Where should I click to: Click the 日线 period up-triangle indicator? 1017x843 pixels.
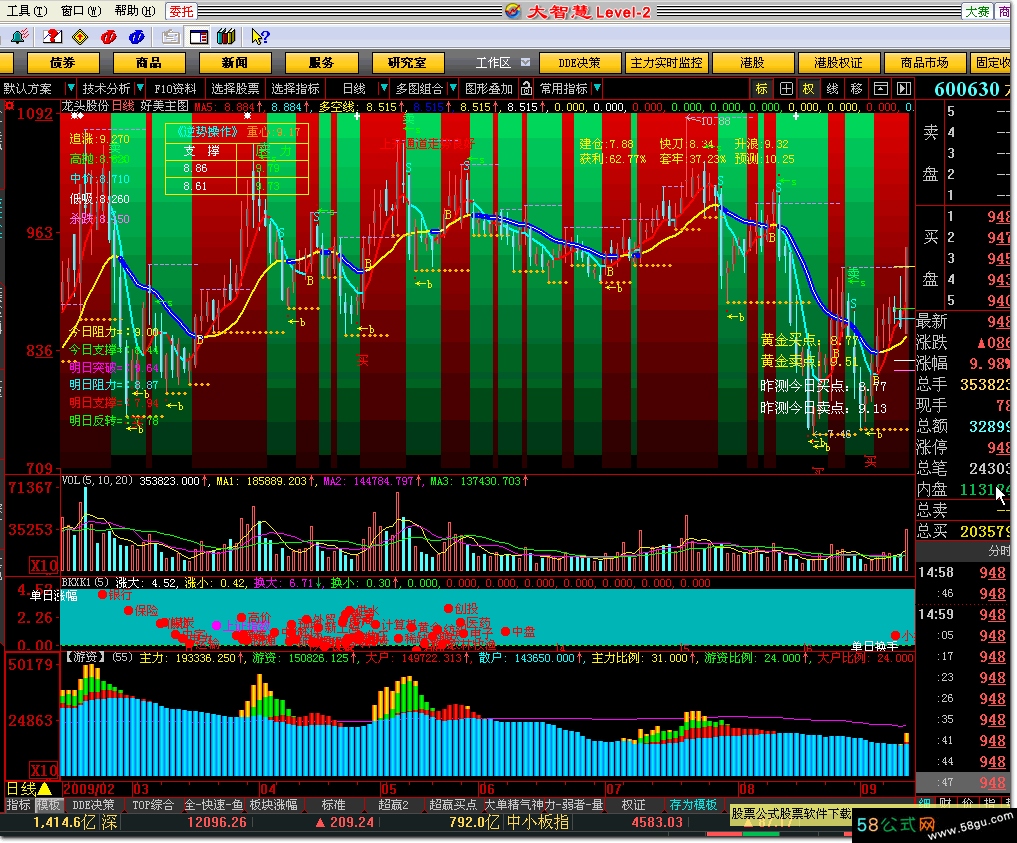click(45, 789)
